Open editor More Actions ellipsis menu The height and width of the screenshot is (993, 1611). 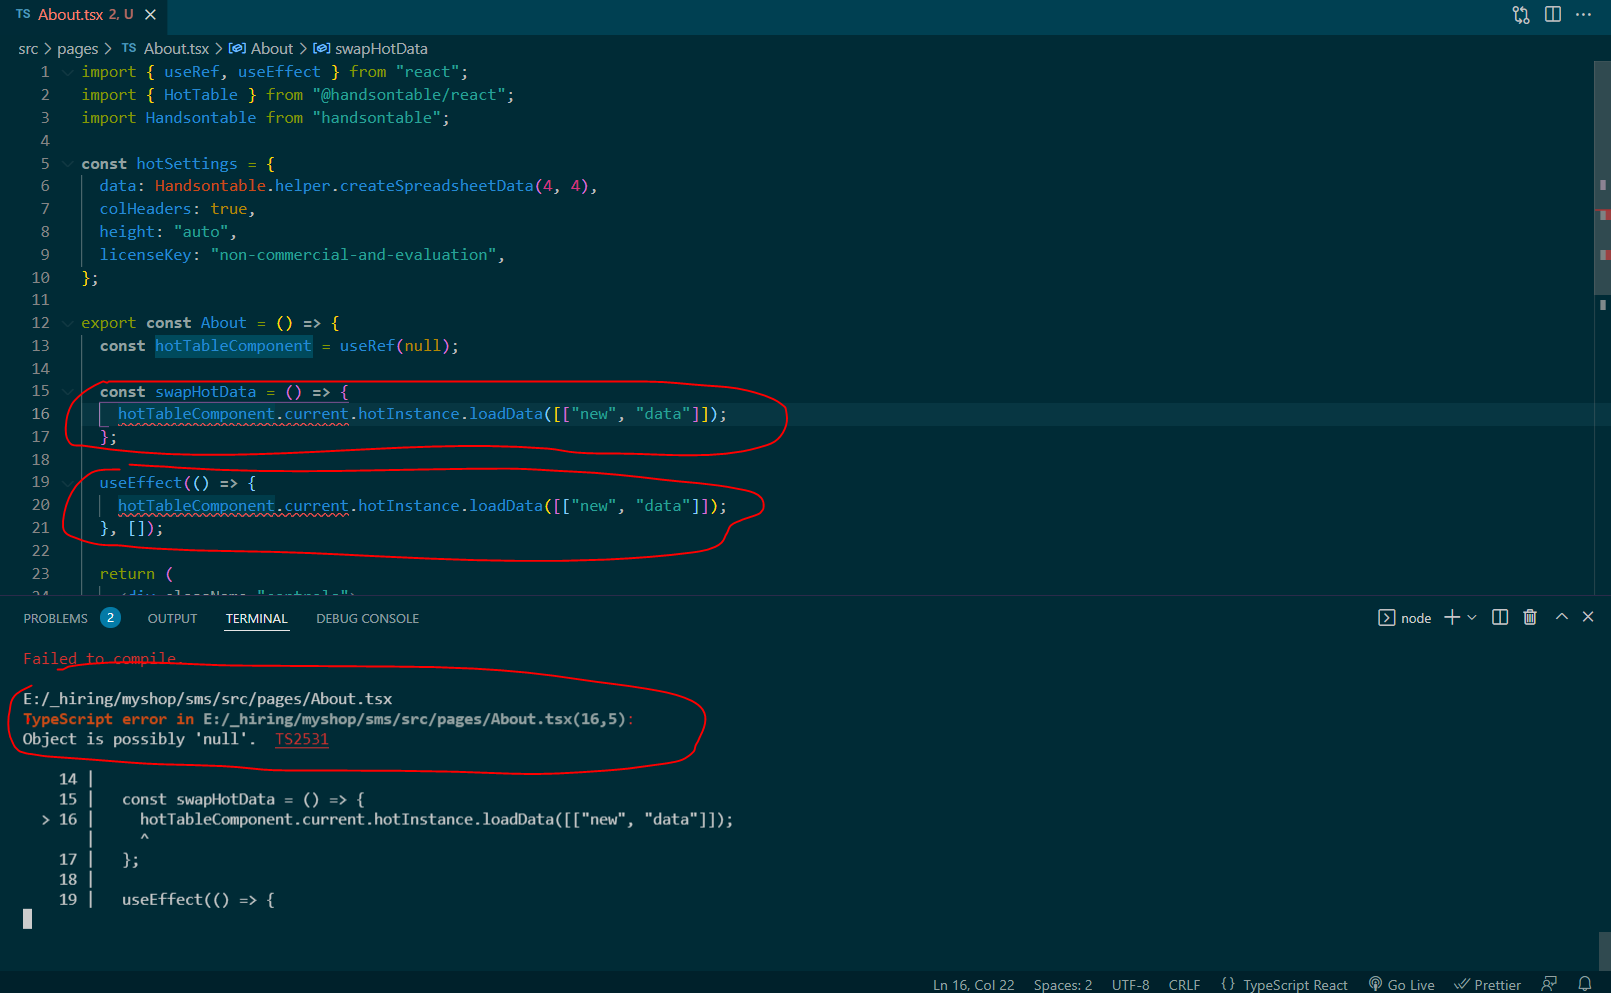pos(1583,15)
